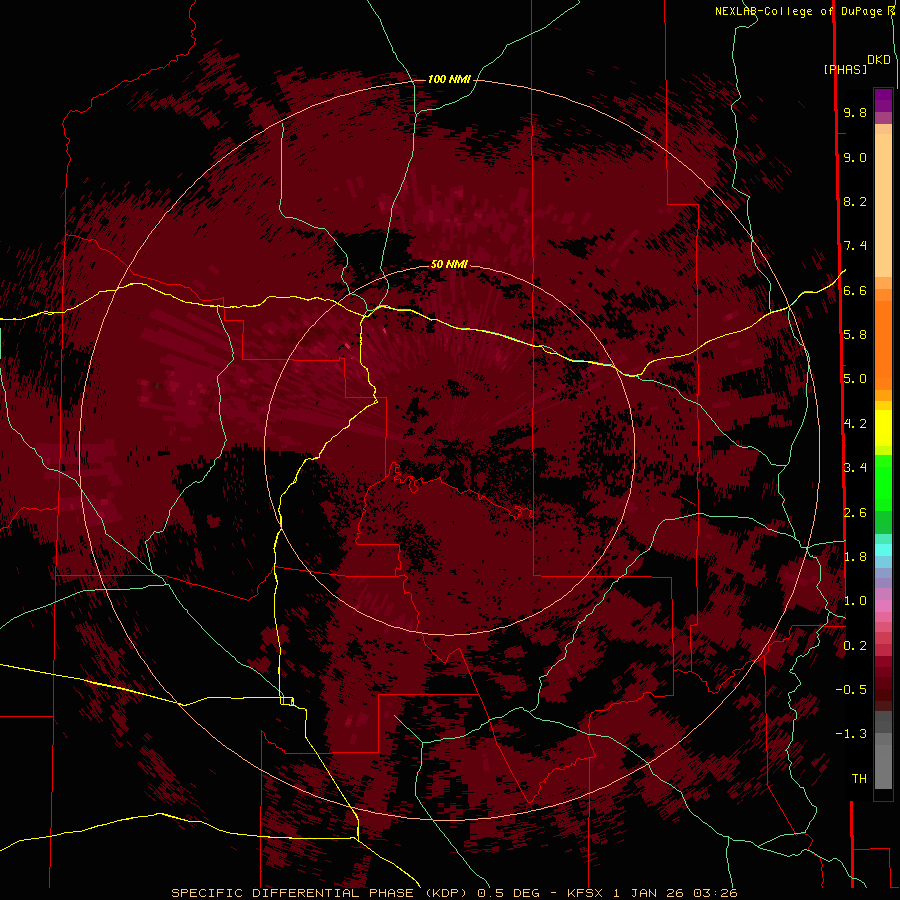This screenshot has width=900, height=900.
Task: Click the DKD label above the color scale
Action: [x=879, y=60]
